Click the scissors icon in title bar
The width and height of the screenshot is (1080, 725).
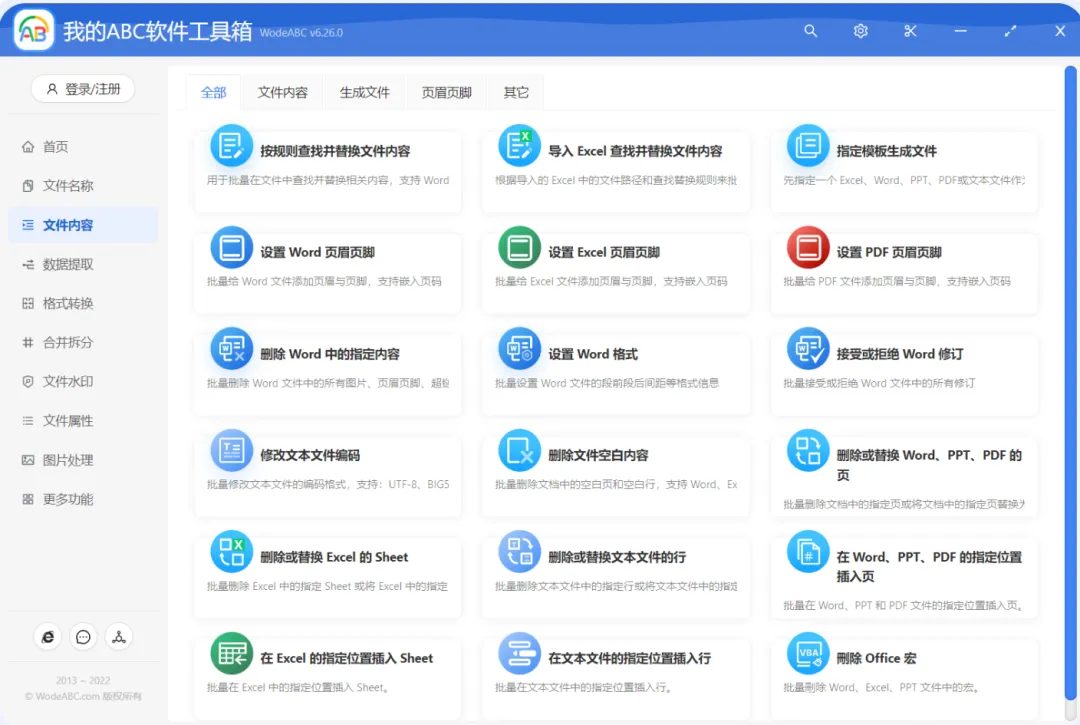910,31
